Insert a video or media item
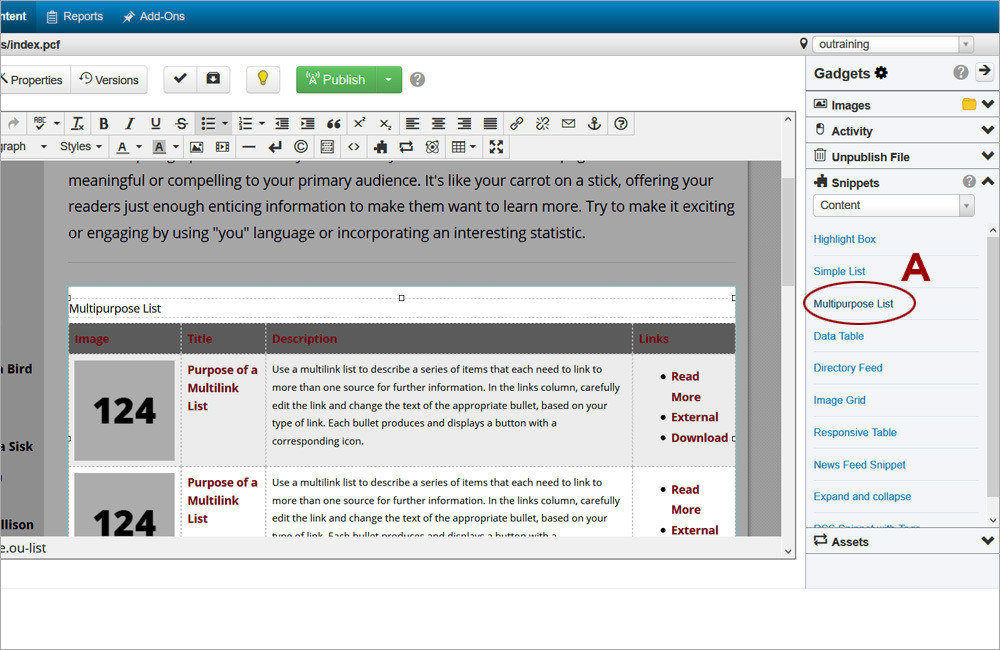Viewport: 1000px width, 650px height. (x=222, y=147)
